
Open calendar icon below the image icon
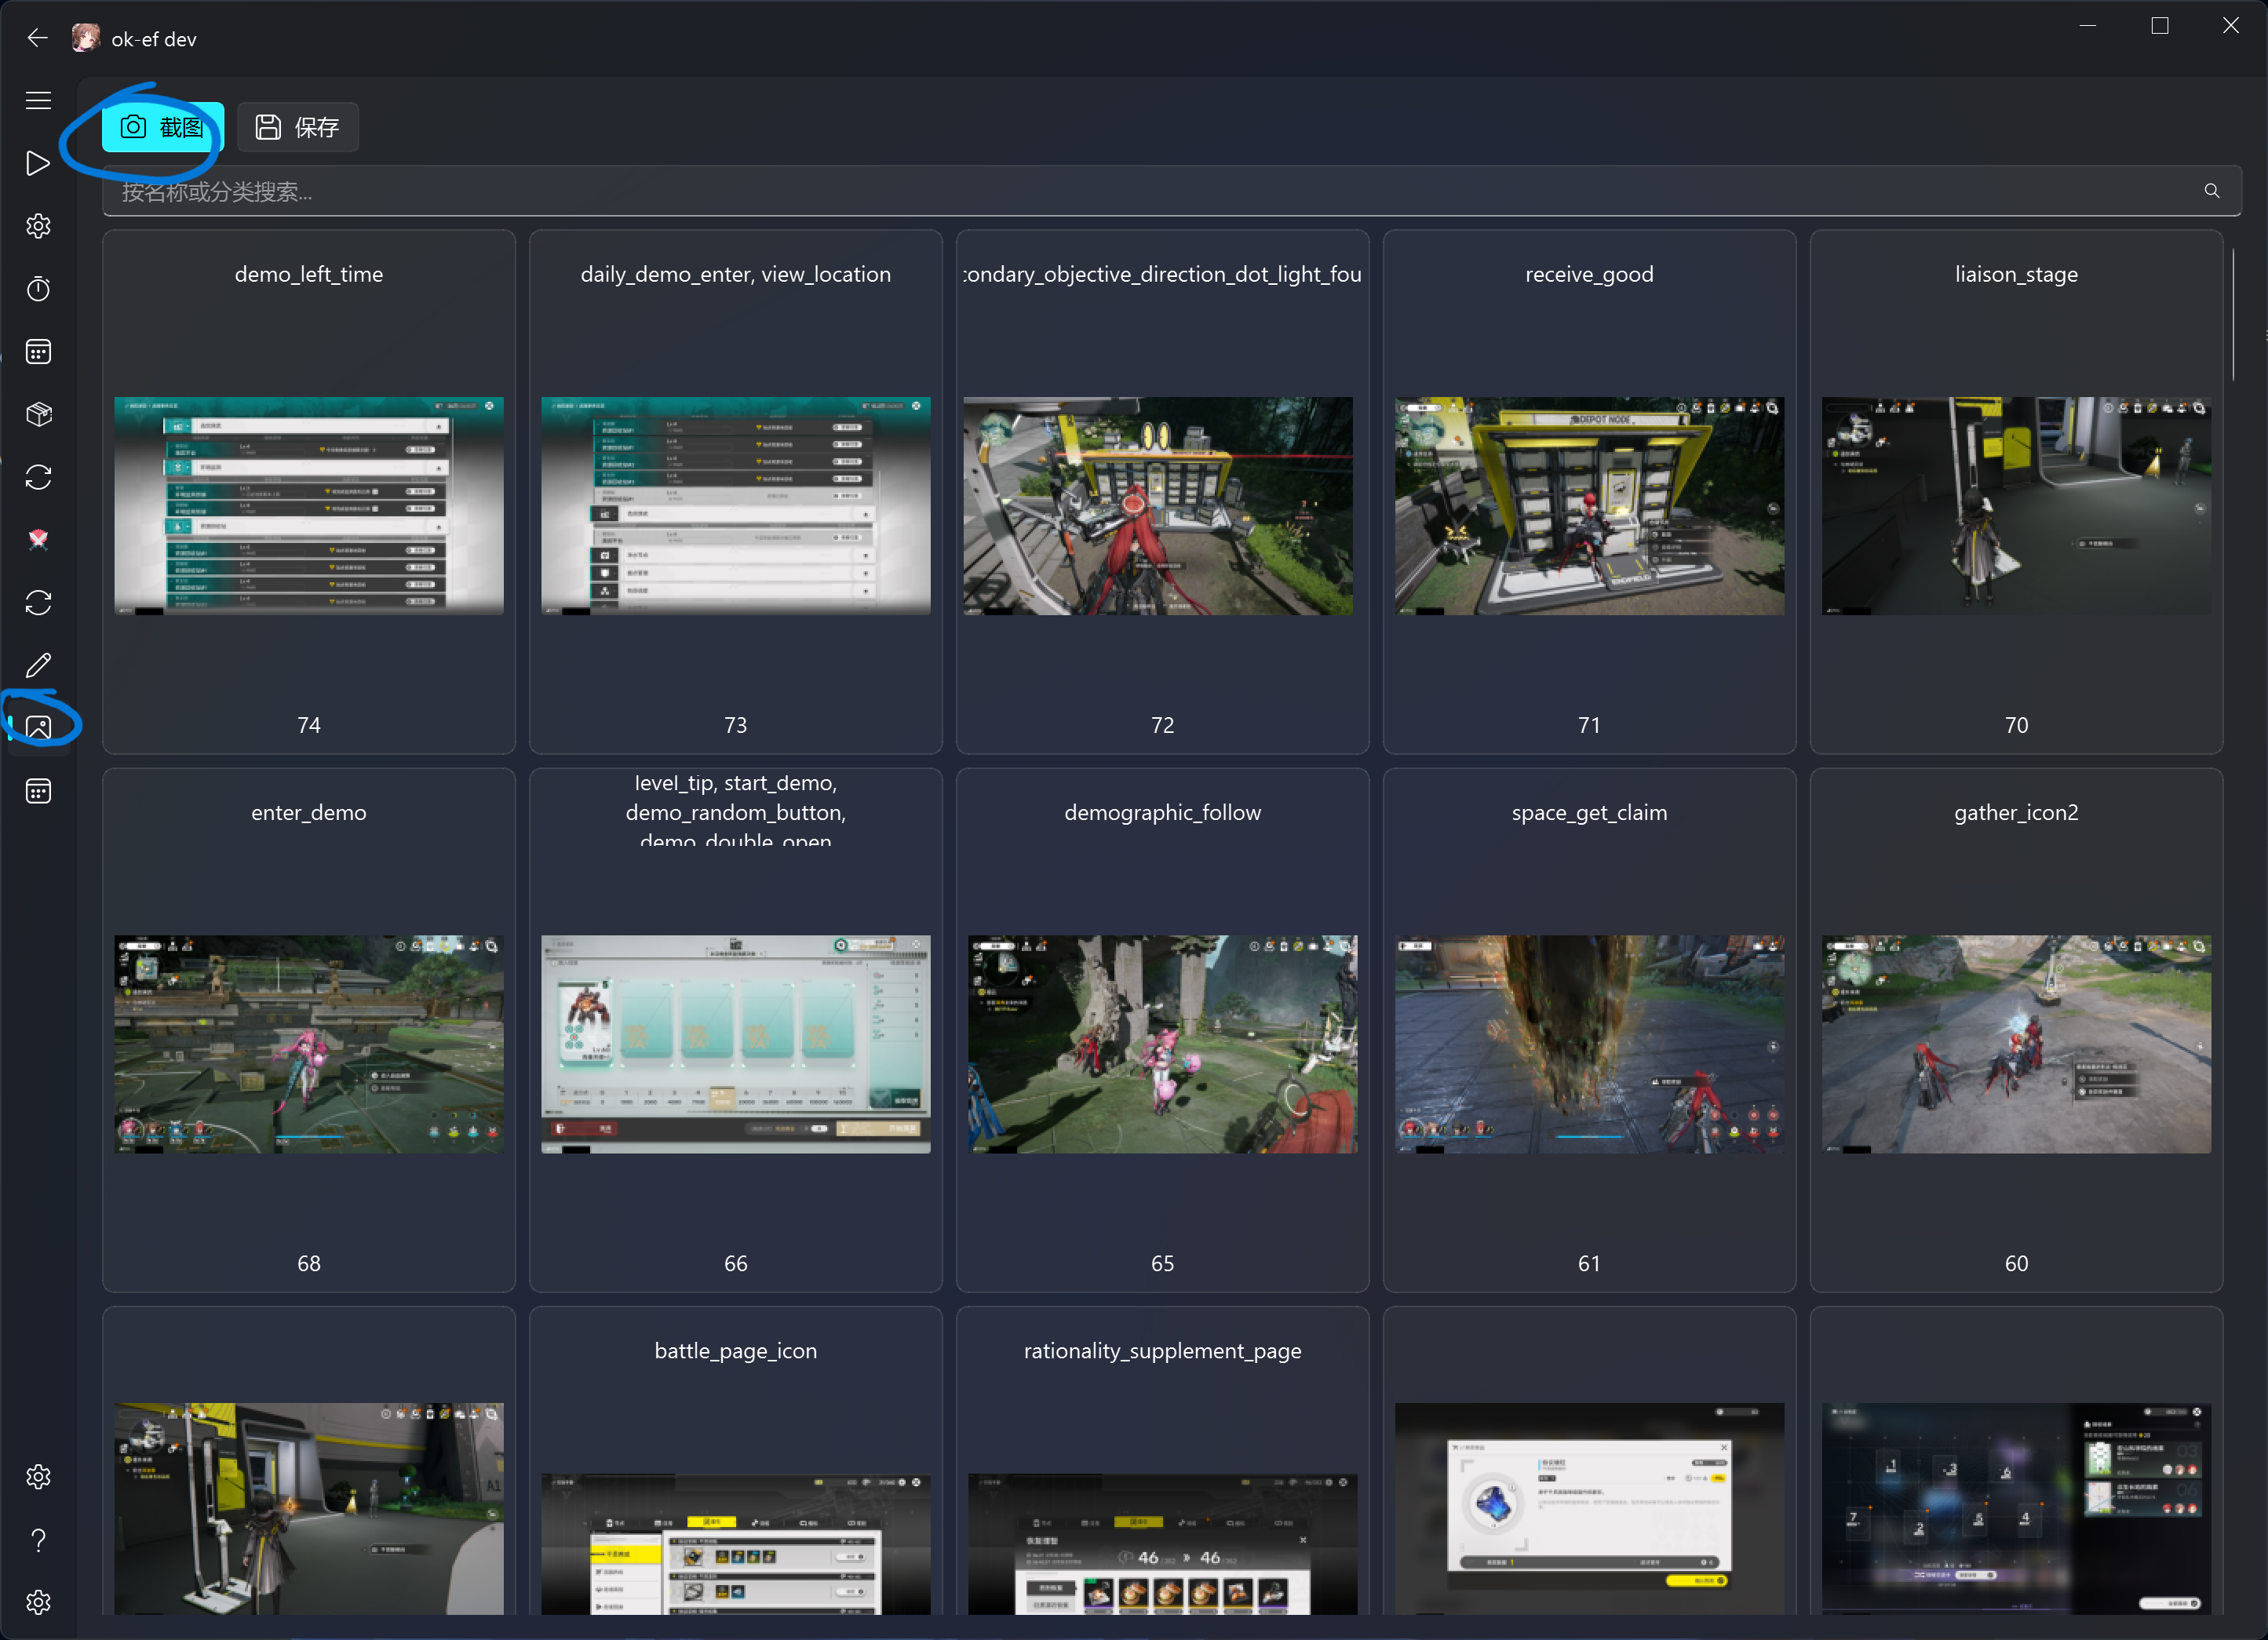coord(38,791)
